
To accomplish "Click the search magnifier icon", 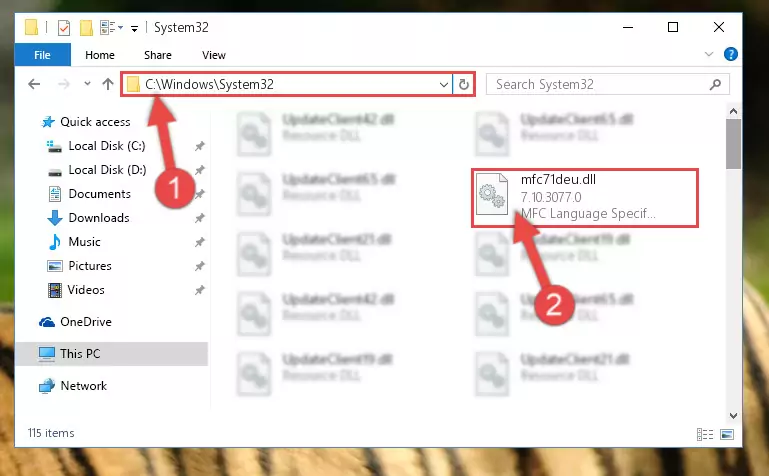I will coord(715,85).
